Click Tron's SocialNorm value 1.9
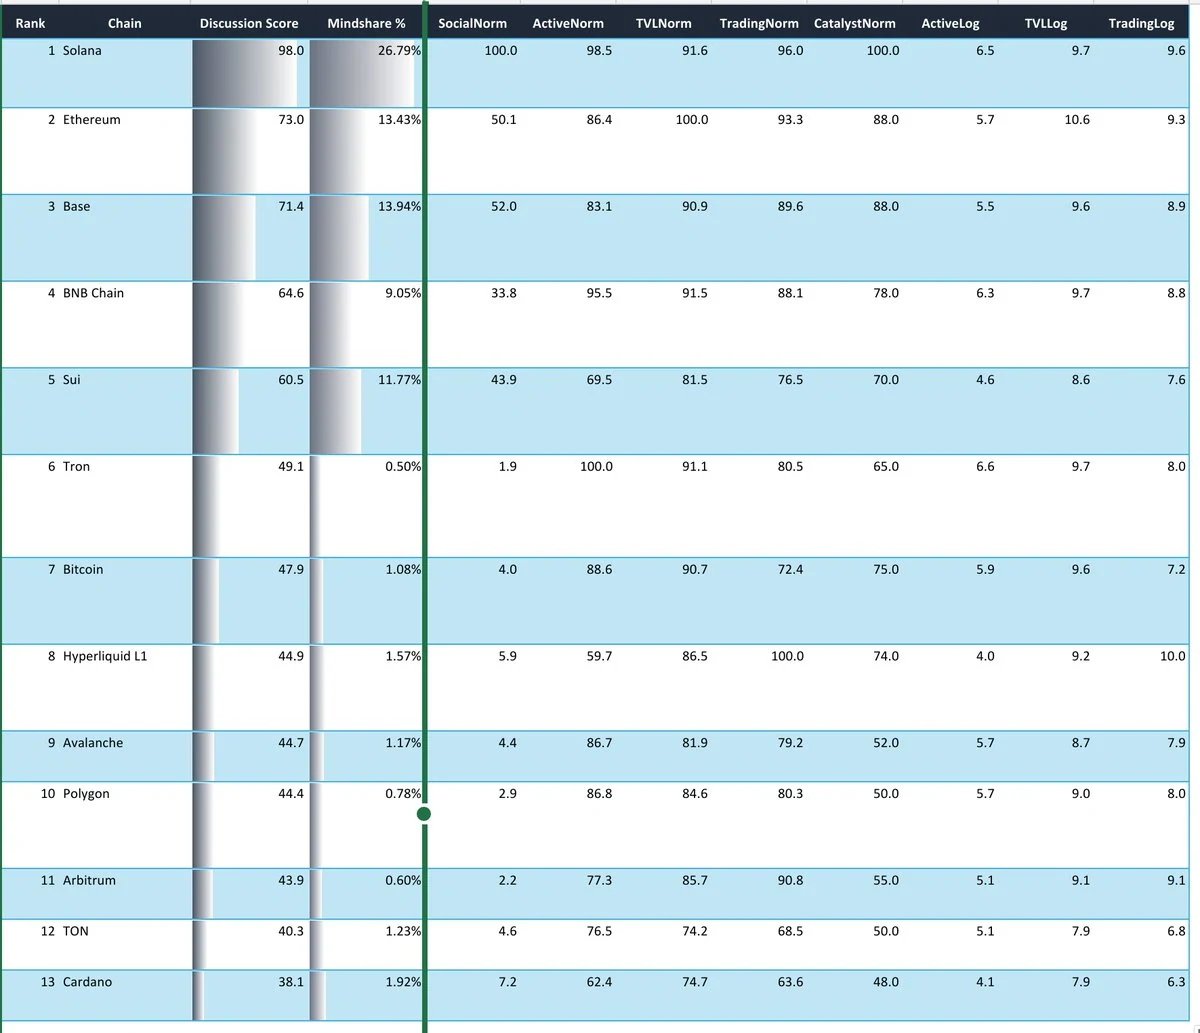The image size is (1200, 1033). click(x=507, y=466)
